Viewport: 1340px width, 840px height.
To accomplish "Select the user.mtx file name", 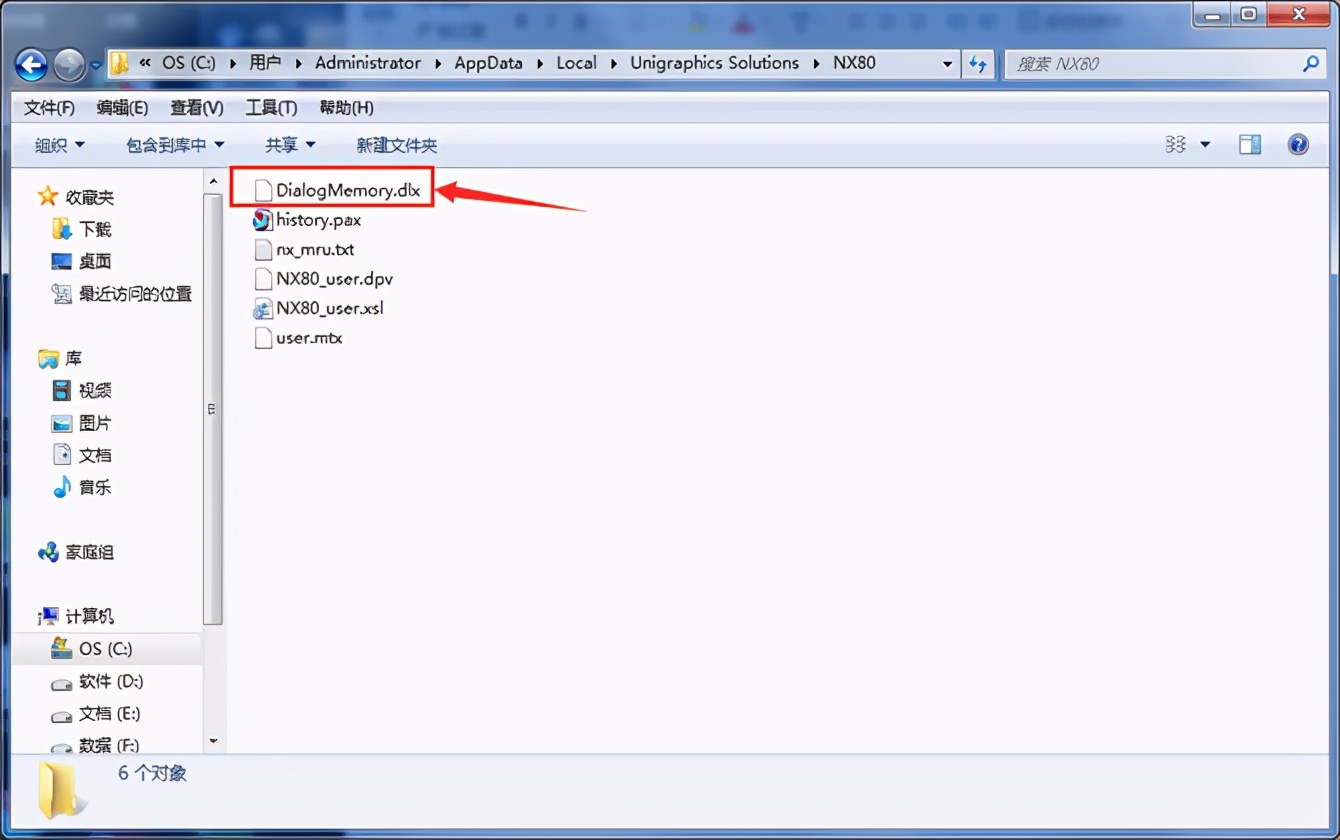I will pos(309,338).
